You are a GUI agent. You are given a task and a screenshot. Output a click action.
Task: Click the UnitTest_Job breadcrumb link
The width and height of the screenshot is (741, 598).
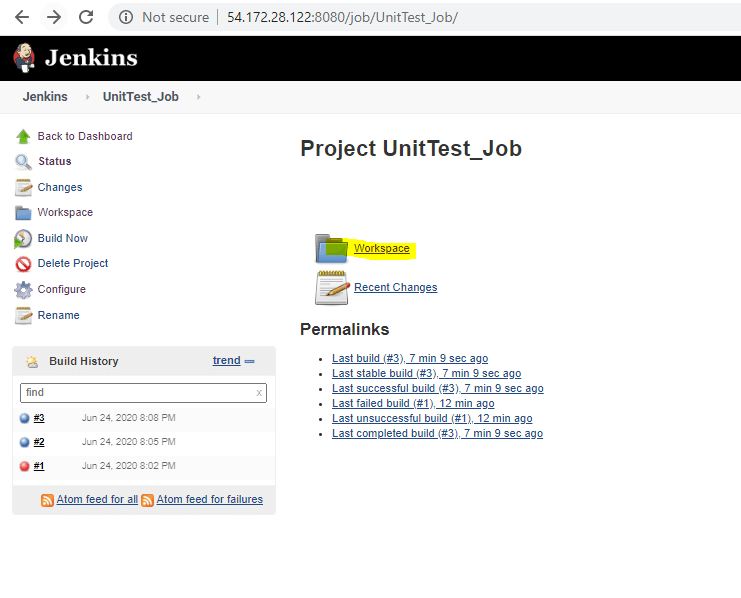tap(141, 97)
